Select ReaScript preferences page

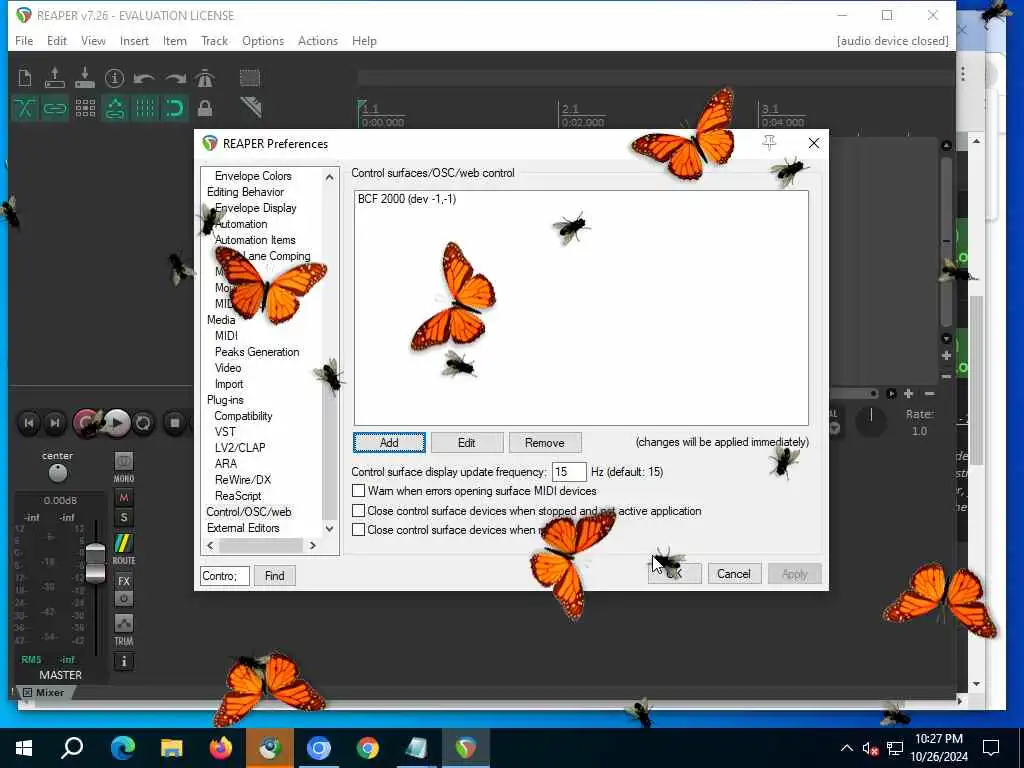[238, 496]
